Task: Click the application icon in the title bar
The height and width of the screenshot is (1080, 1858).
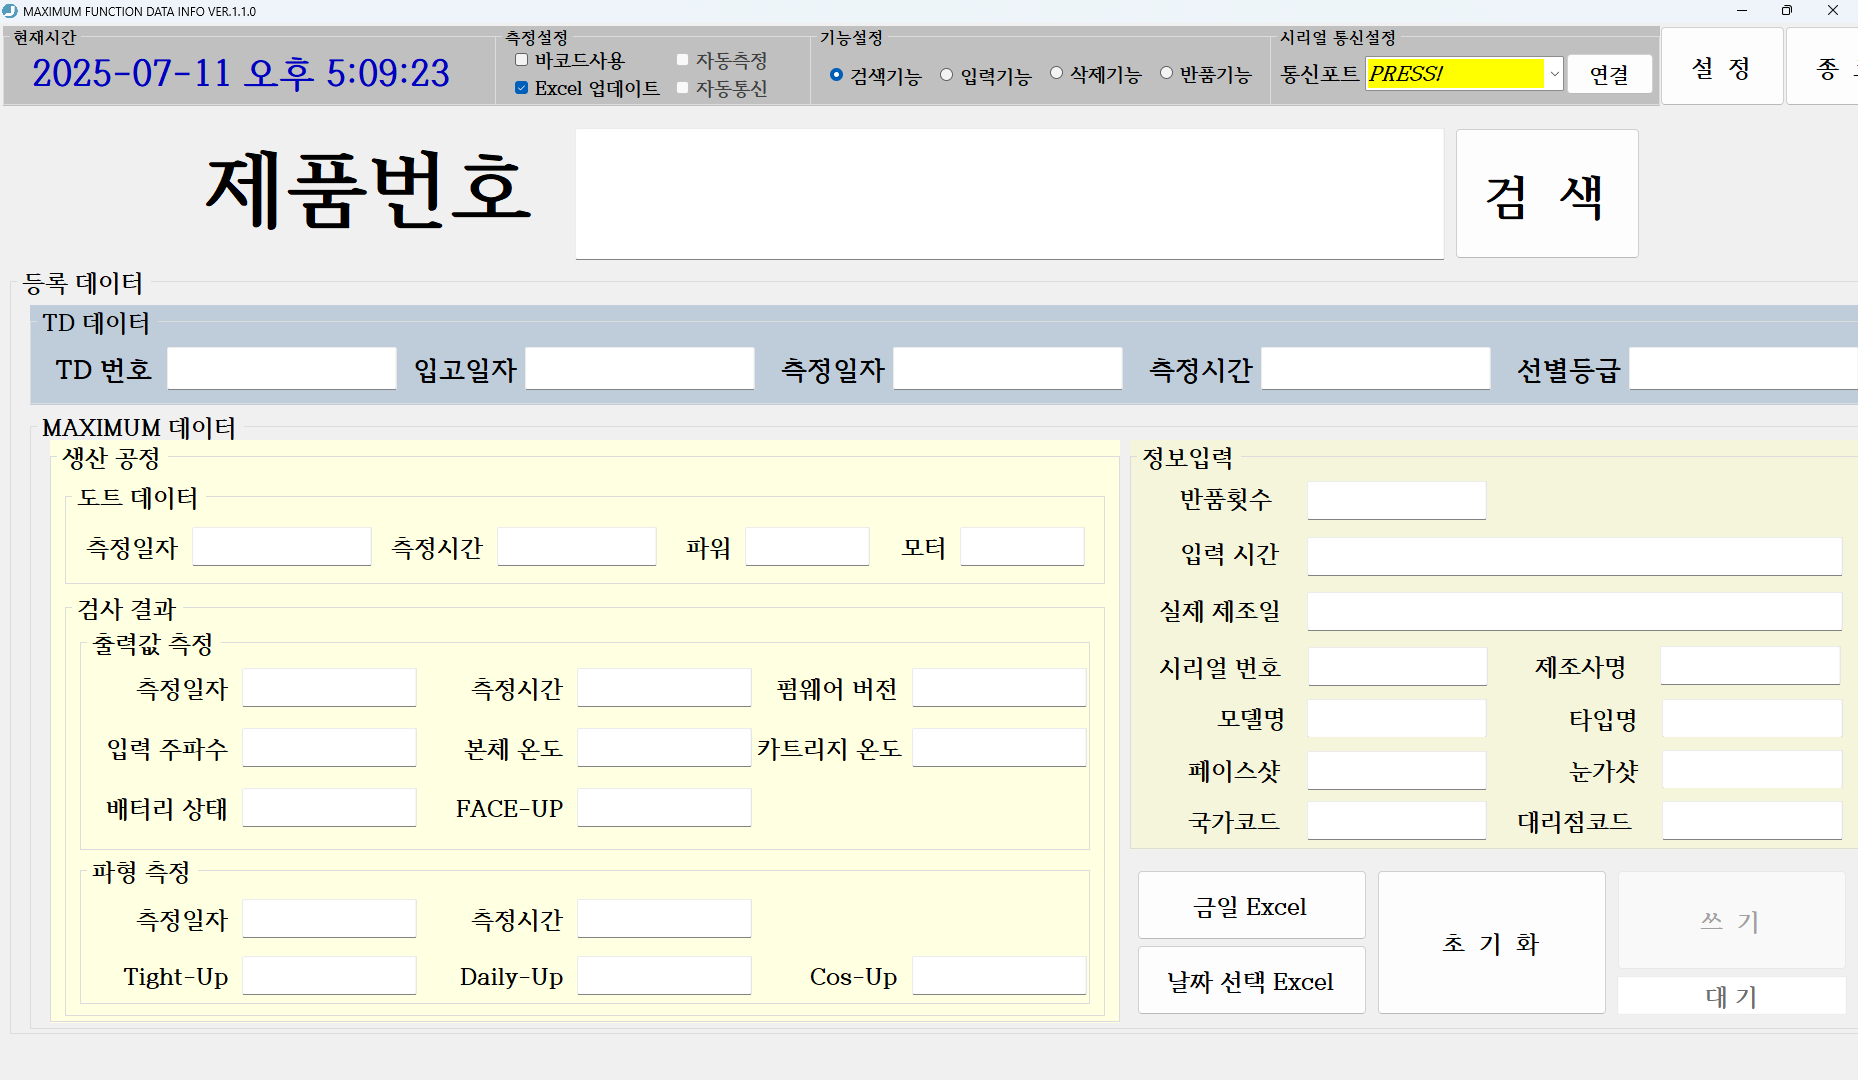Action: click(x=12, y=11)
